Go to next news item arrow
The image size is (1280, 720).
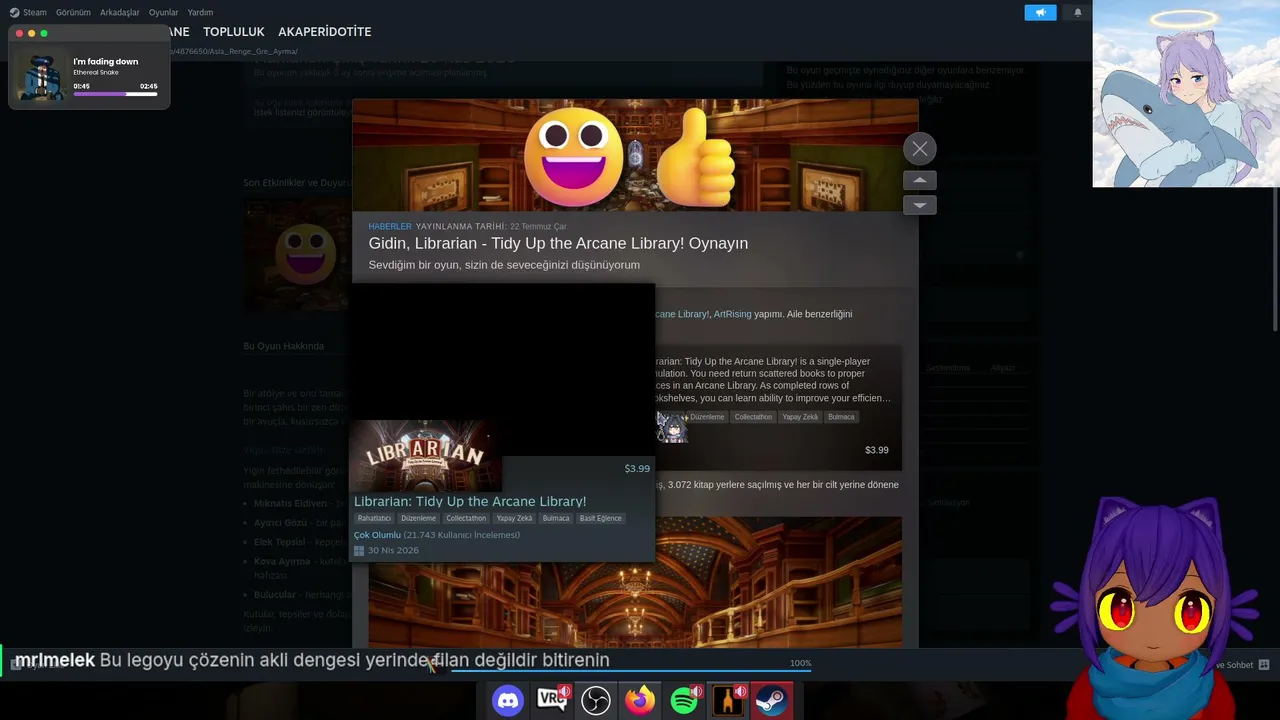tap(920, 205)
